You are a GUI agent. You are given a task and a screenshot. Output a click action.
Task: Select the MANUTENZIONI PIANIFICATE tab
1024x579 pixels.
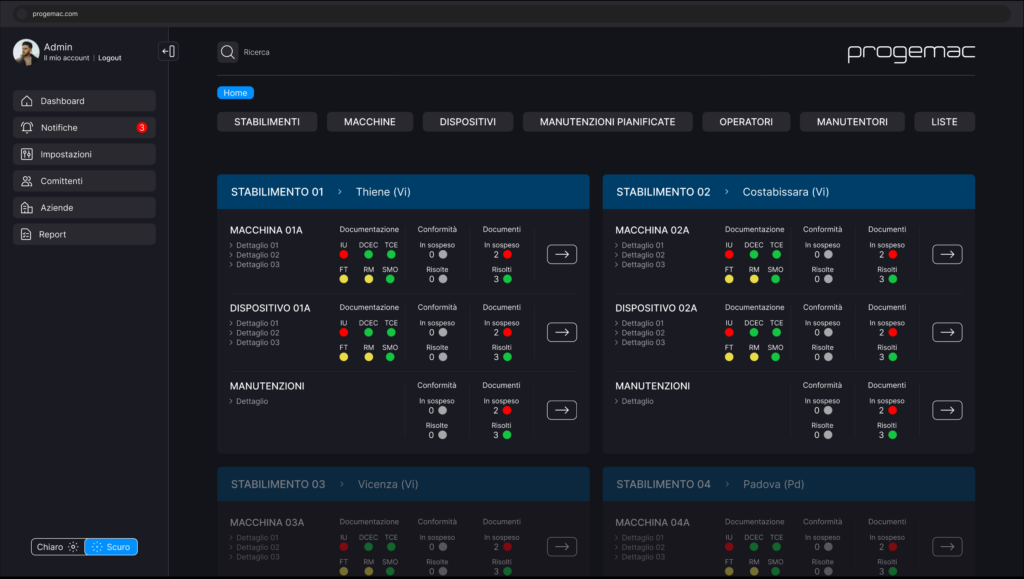(607, 122)
